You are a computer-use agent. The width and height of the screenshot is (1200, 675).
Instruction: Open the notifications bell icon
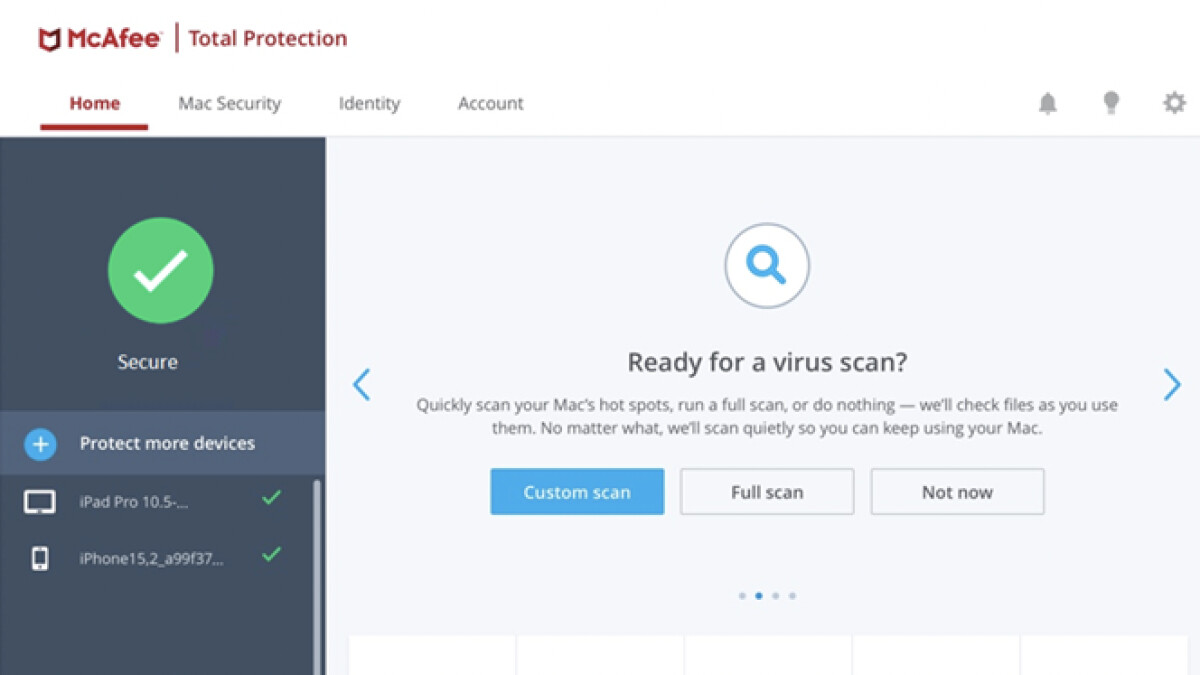(x=1047, y=103)
